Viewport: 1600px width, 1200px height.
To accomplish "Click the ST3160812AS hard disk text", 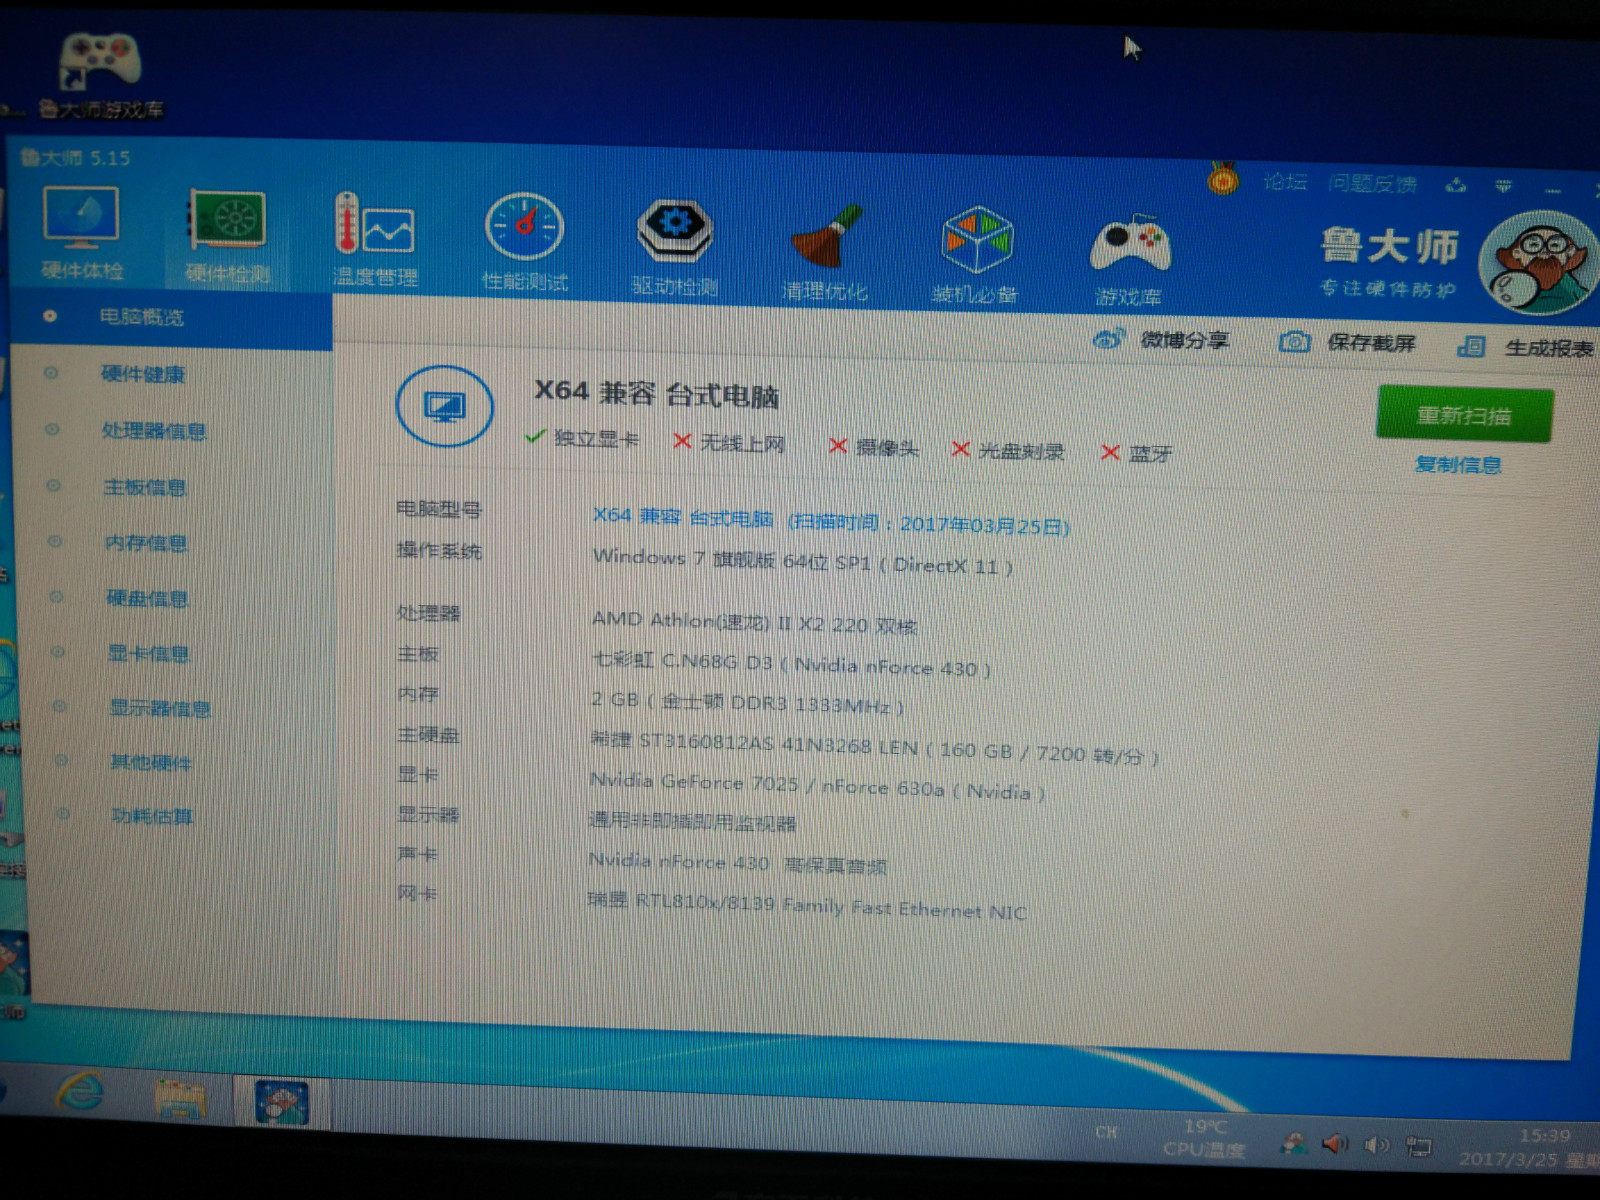I will click(873, 748).
